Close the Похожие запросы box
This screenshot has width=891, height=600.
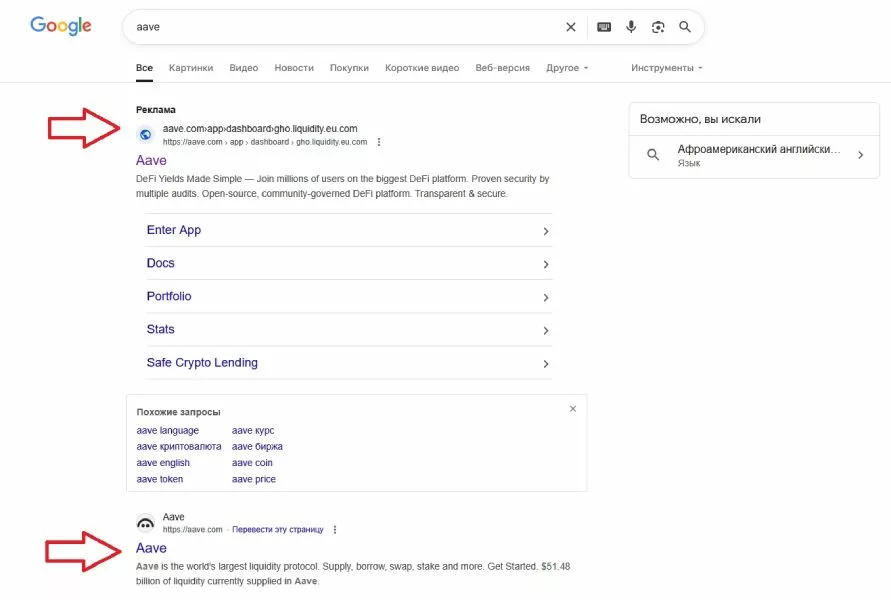tap(573, 409)
